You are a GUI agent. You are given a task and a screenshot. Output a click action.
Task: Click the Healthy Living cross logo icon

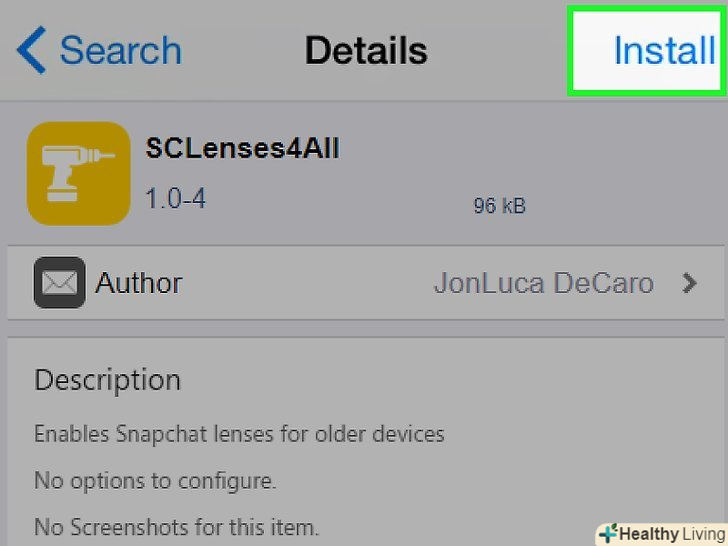(608, 533)
